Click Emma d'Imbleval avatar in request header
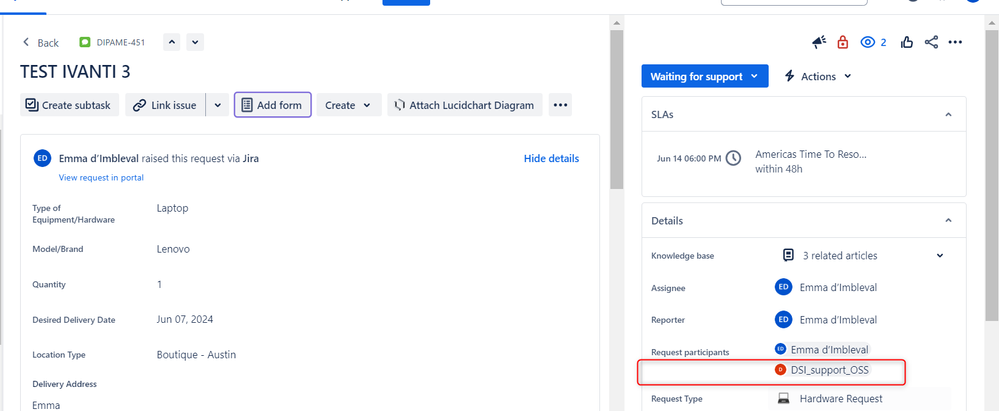This screenshot has height=411, width=999. point(42,158)
